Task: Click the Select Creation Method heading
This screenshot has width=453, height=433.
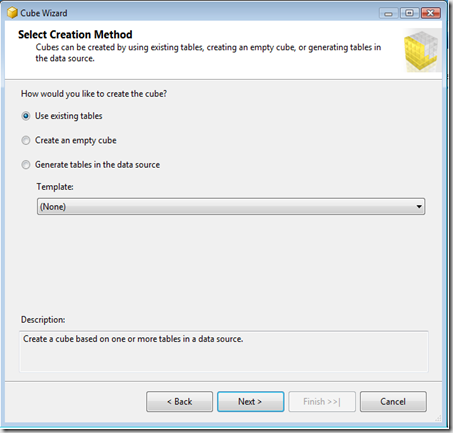Action: (x=75, y=34)
